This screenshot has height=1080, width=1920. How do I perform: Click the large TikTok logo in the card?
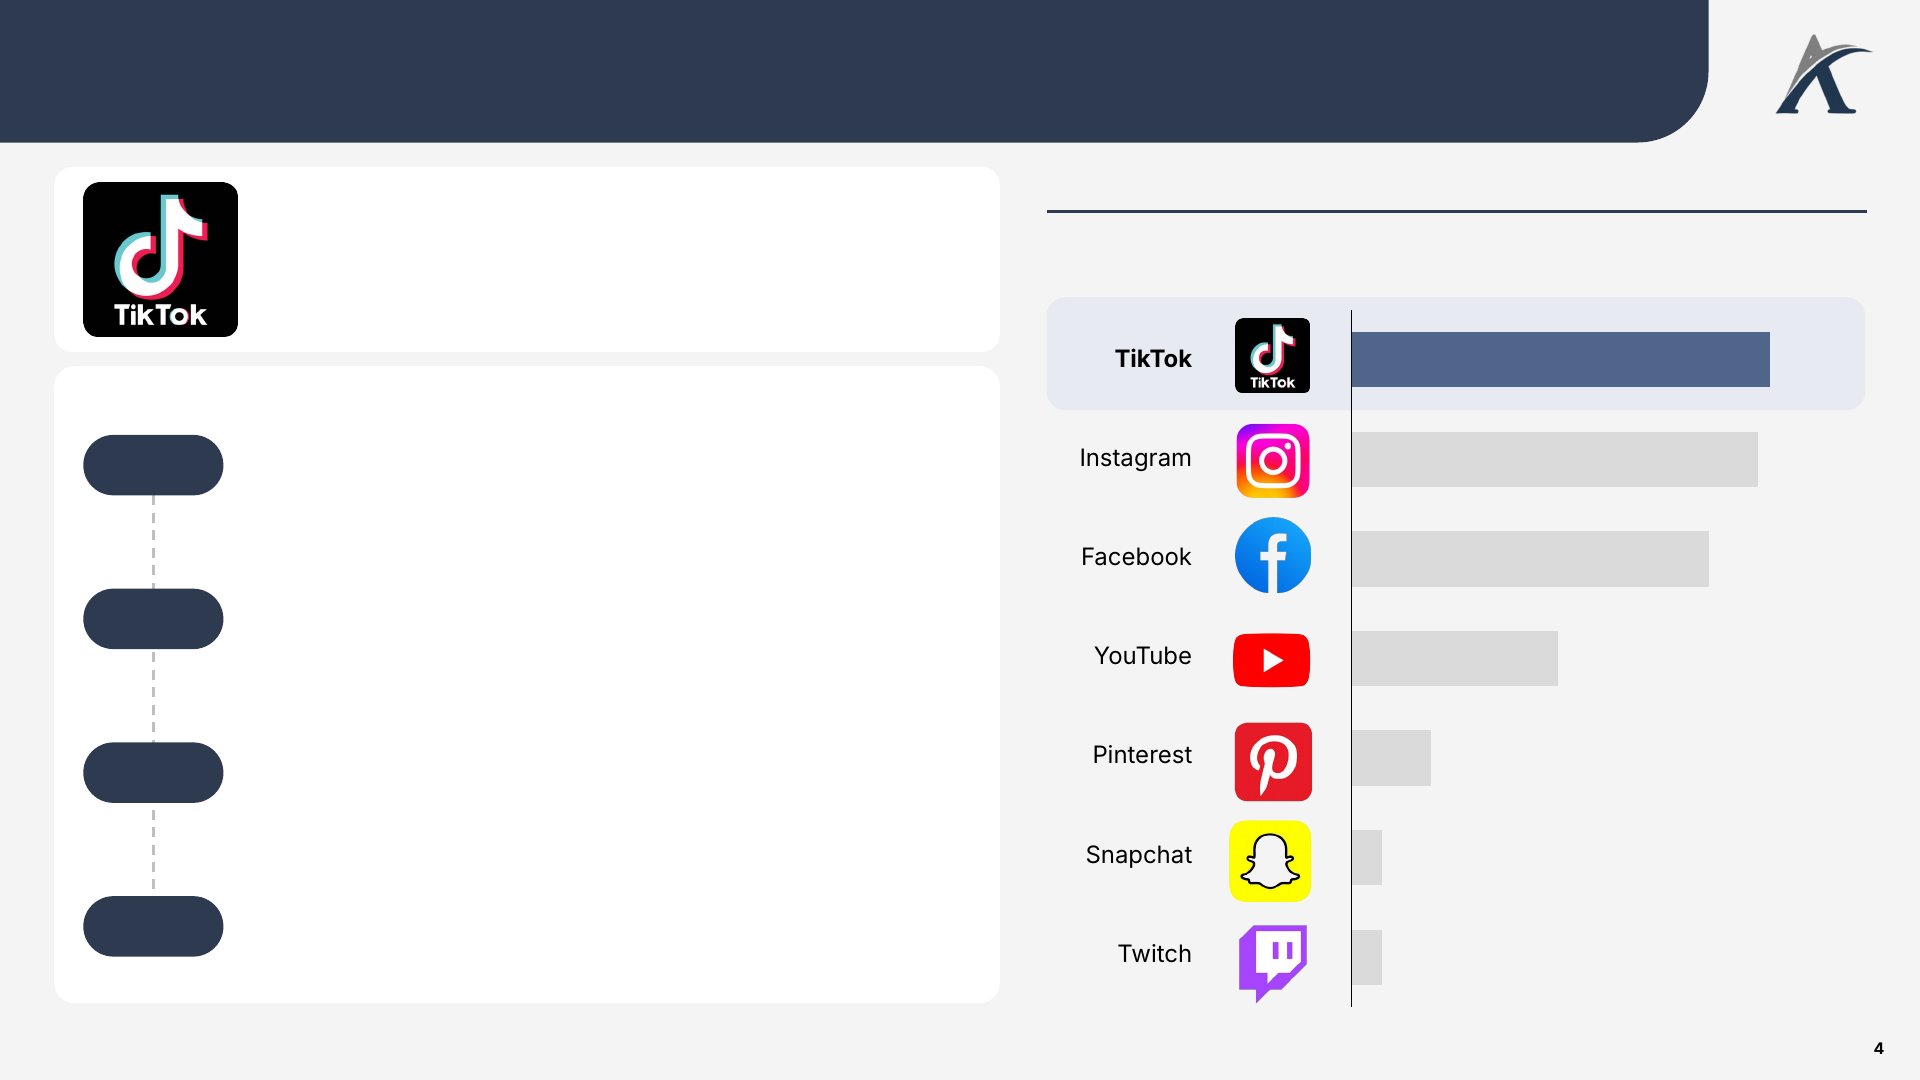tap(160, 259)
